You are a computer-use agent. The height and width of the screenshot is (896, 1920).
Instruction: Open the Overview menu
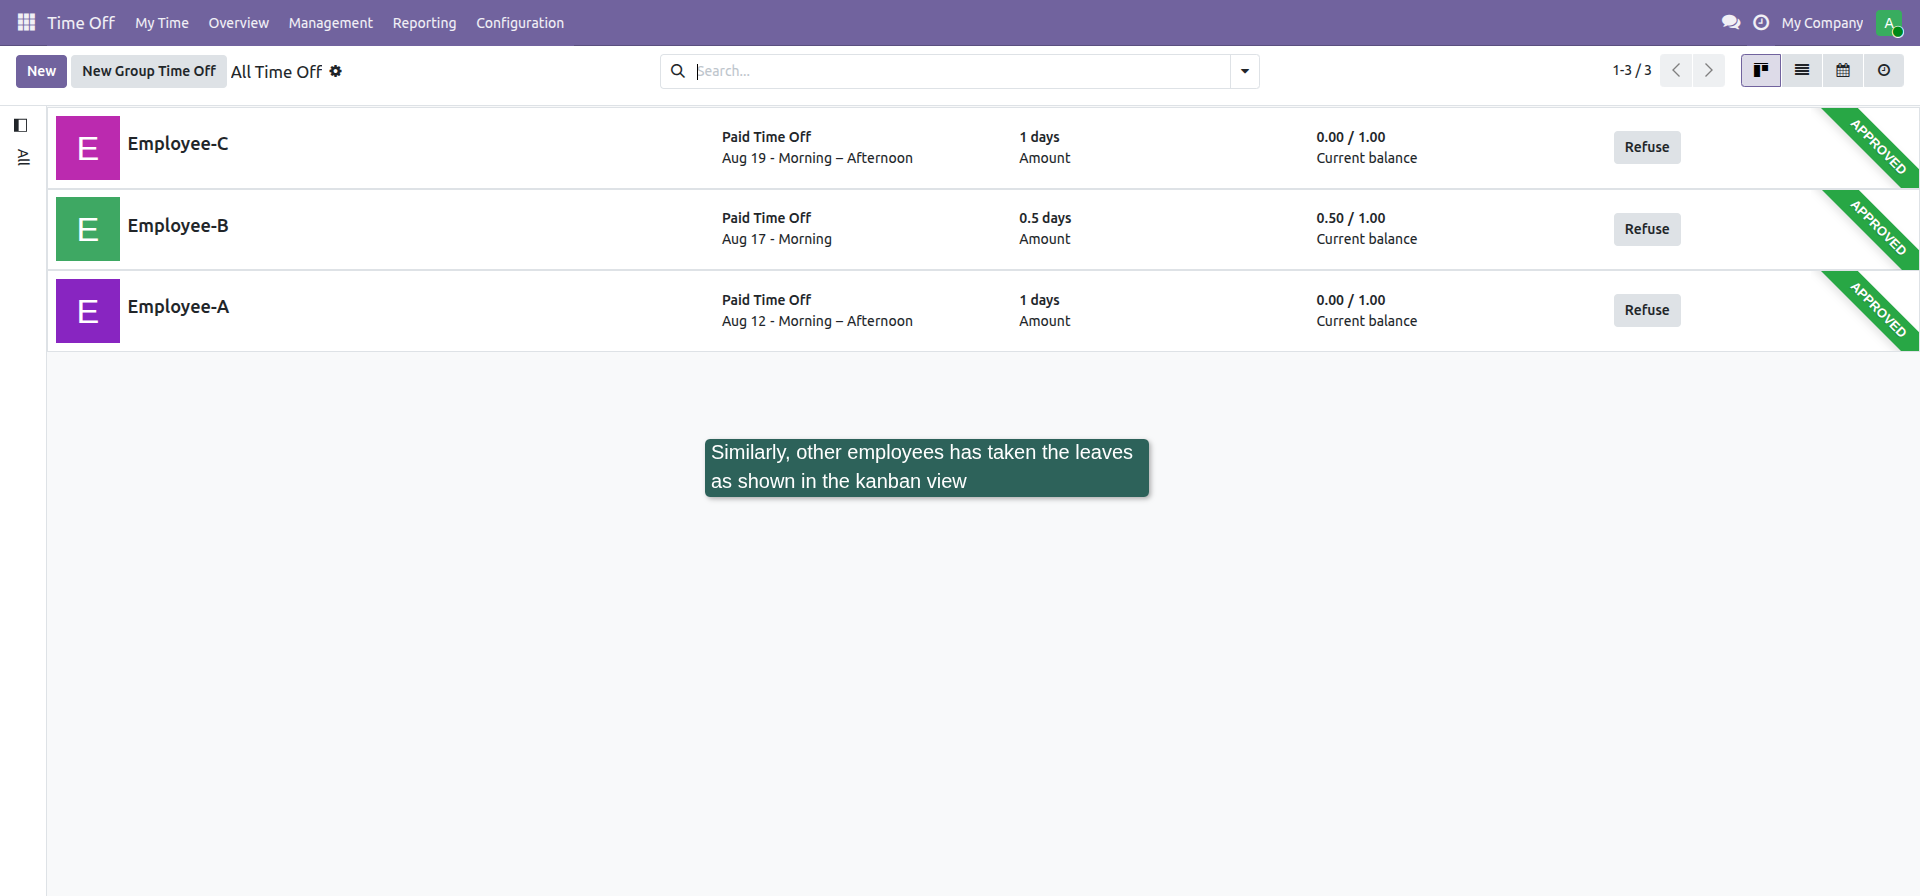click(x=238, y=23)
